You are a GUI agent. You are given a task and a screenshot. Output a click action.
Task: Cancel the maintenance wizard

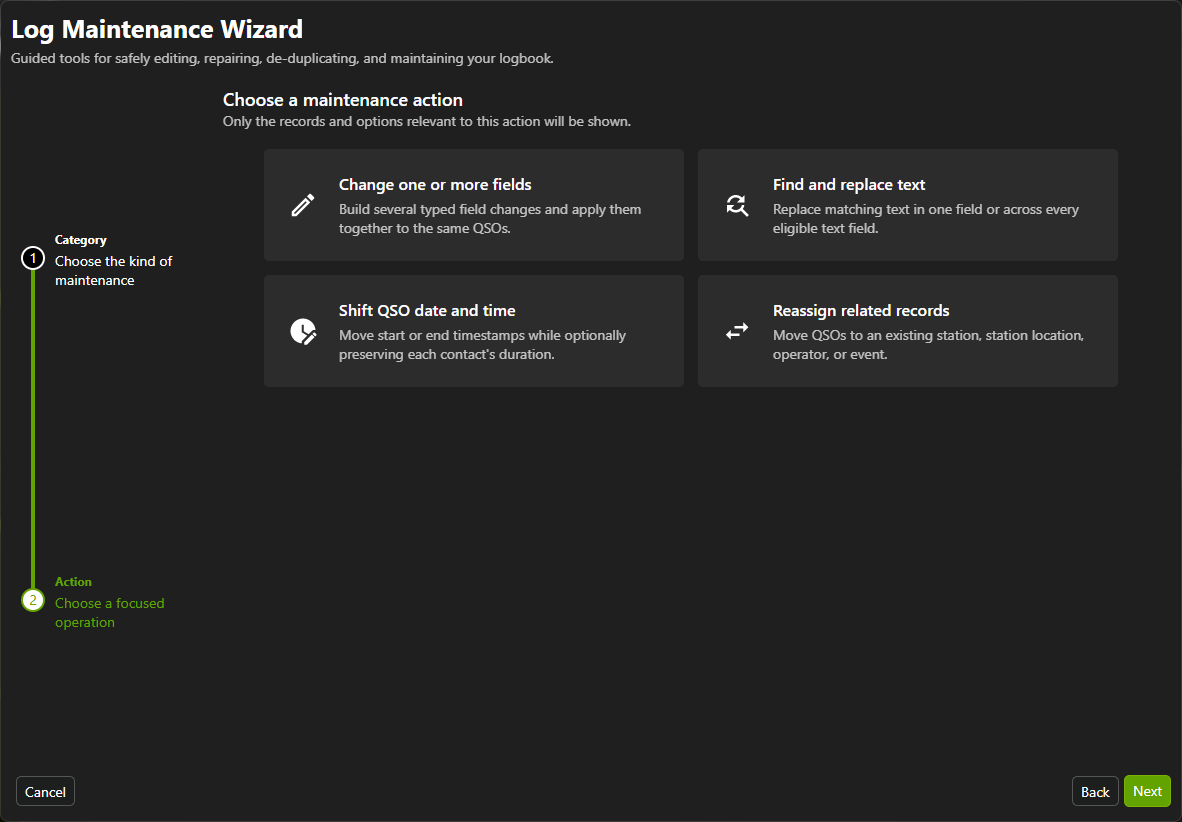(x=45, y=791)
